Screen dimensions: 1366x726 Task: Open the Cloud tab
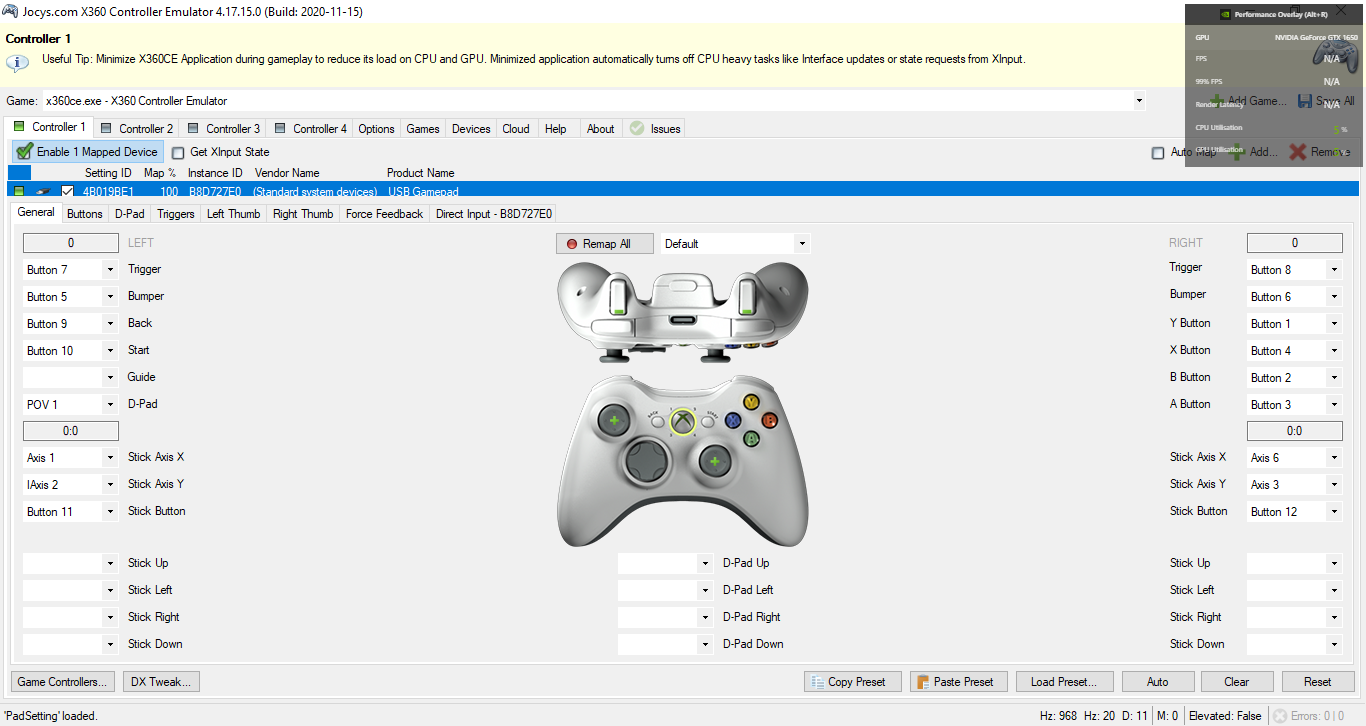tap(516, 128)
